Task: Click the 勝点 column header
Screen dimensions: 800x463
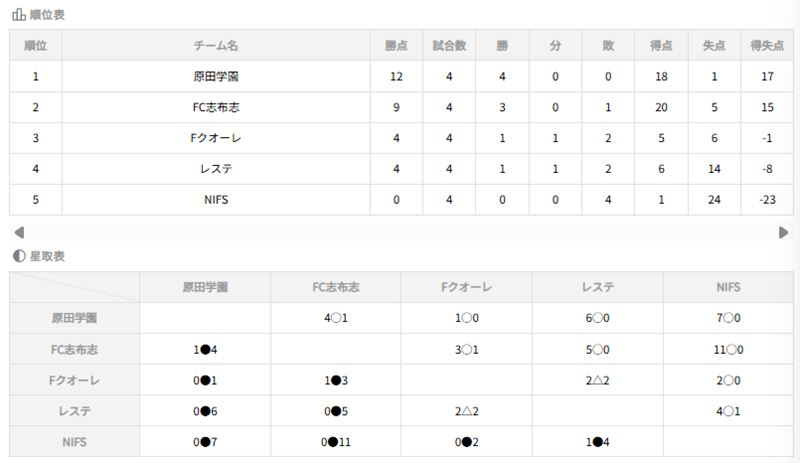Action: tap(396, 46)
